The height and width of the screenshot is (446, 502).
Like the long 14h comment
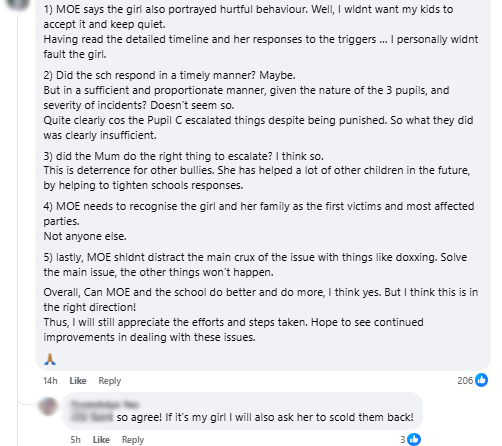[x=78, y=381]
